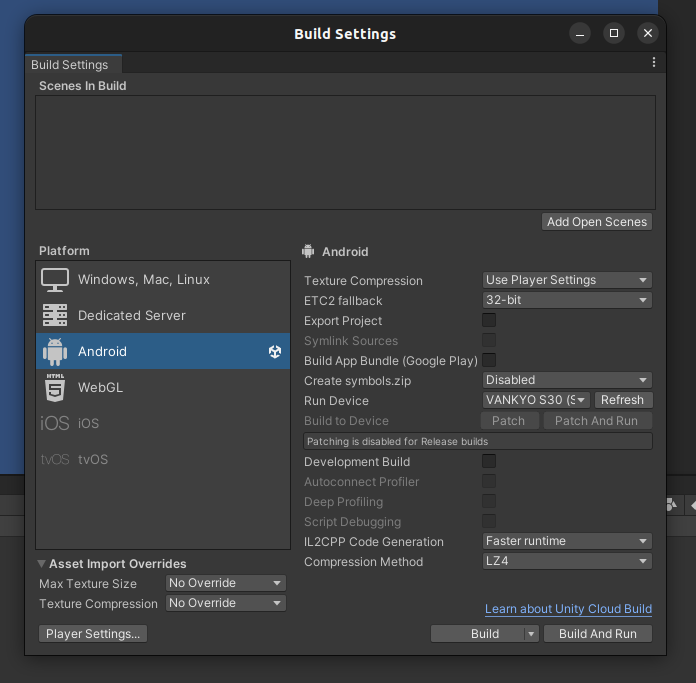Click the Patching is disabled for Release builds message
The width and height of the screenshot is (696, 683).
point(478,442)
